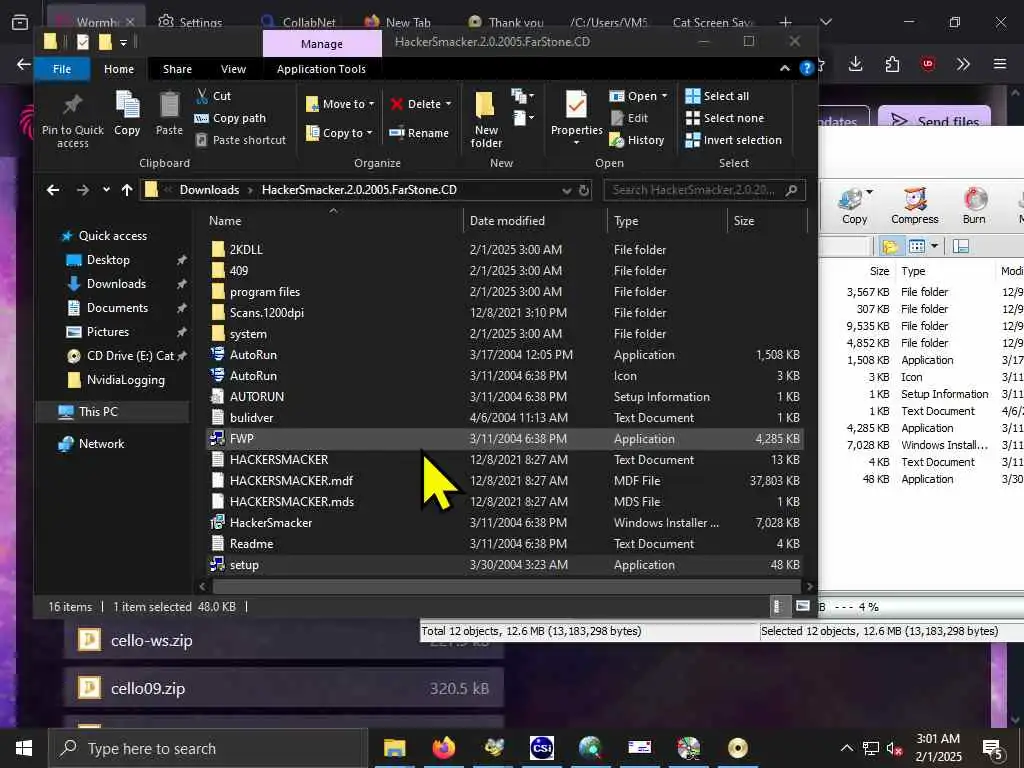Show hidden tray icons chevron
The height and width of the screenshot is (768, 1024).
(846, 748)
